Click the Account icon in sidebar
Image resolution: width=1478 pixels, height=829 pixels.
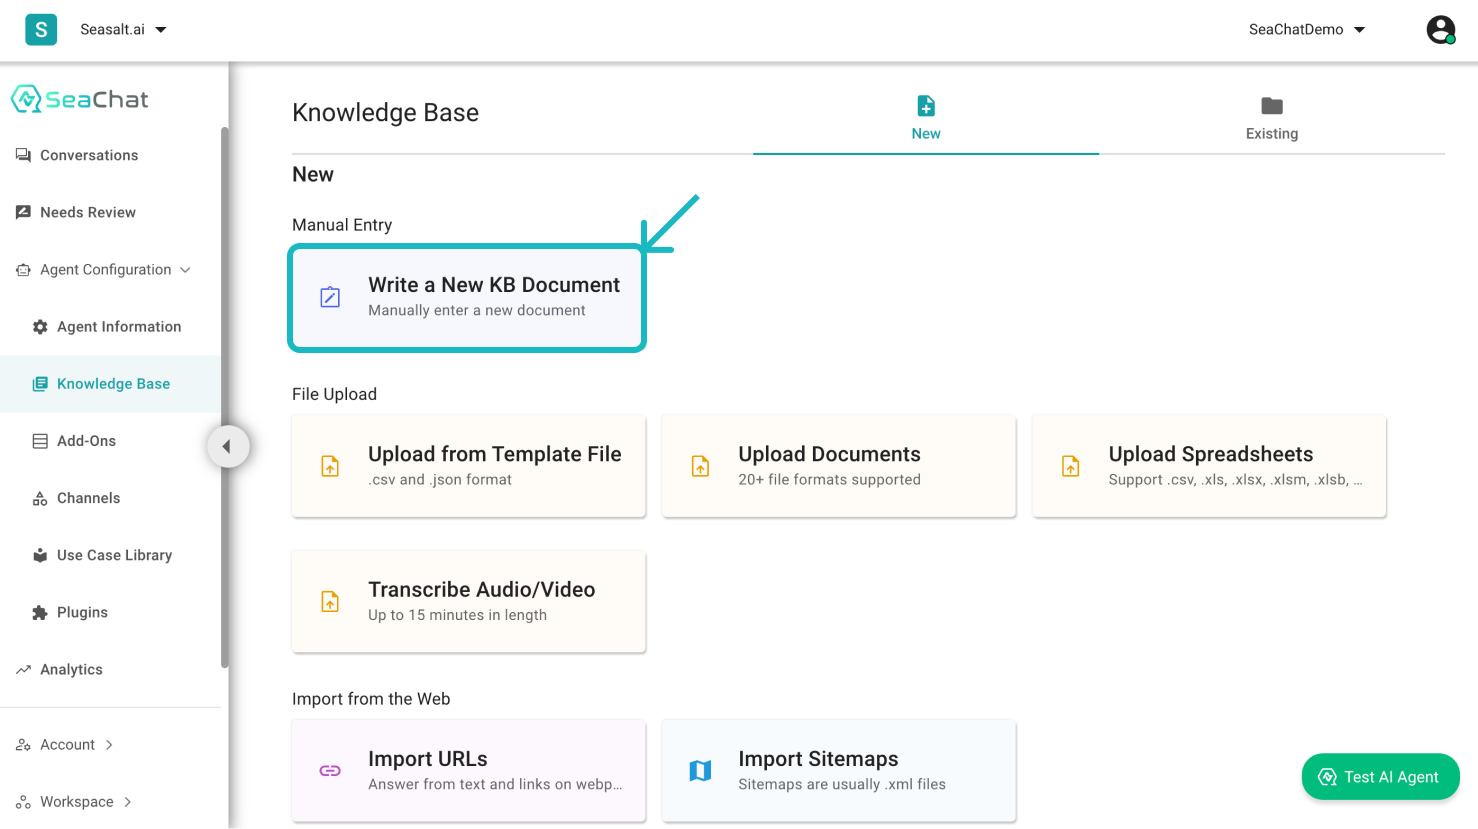pyautogui.click(x=23, y=745)
